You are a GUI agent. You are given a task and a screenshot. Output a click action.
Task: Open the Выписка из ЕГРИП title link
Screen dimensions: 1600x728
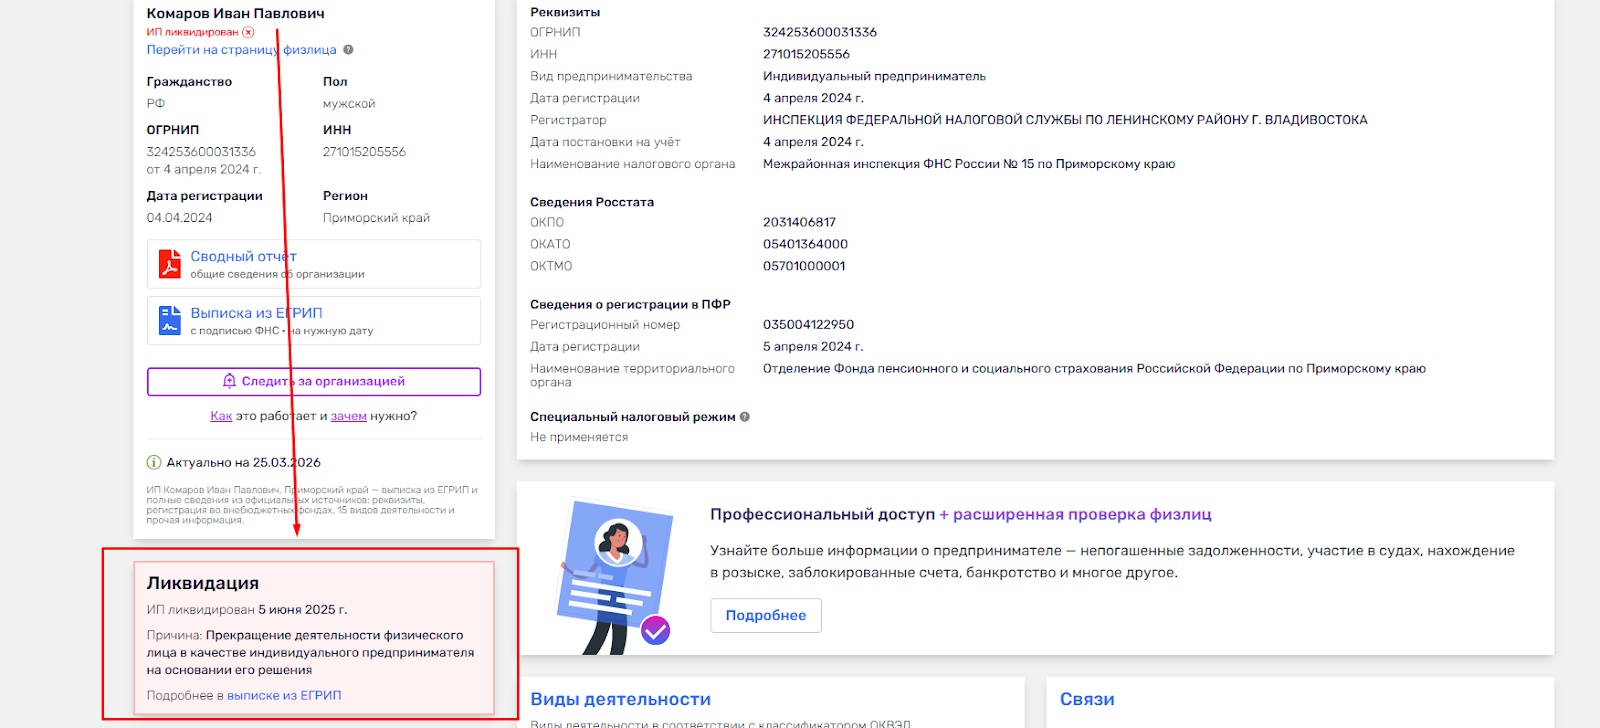click(256, 313)
